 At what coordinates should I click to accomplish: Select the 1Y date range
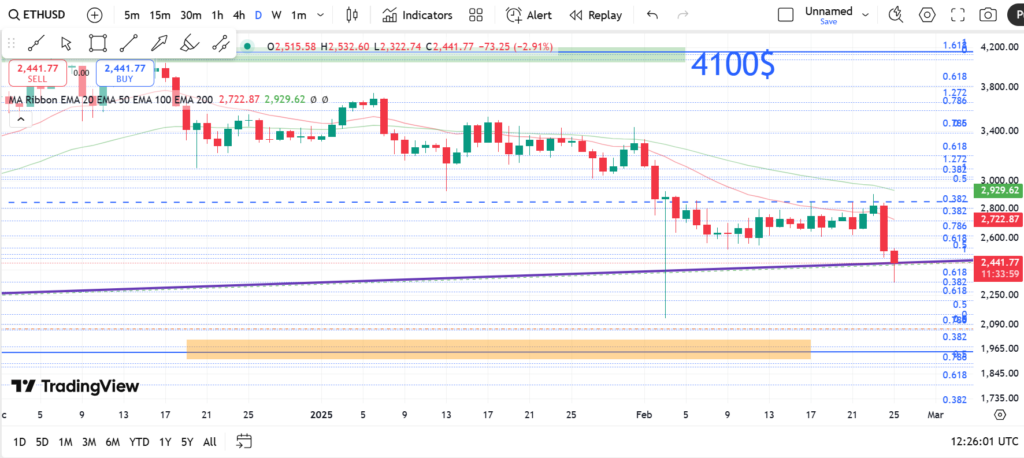tap(166, 441)
